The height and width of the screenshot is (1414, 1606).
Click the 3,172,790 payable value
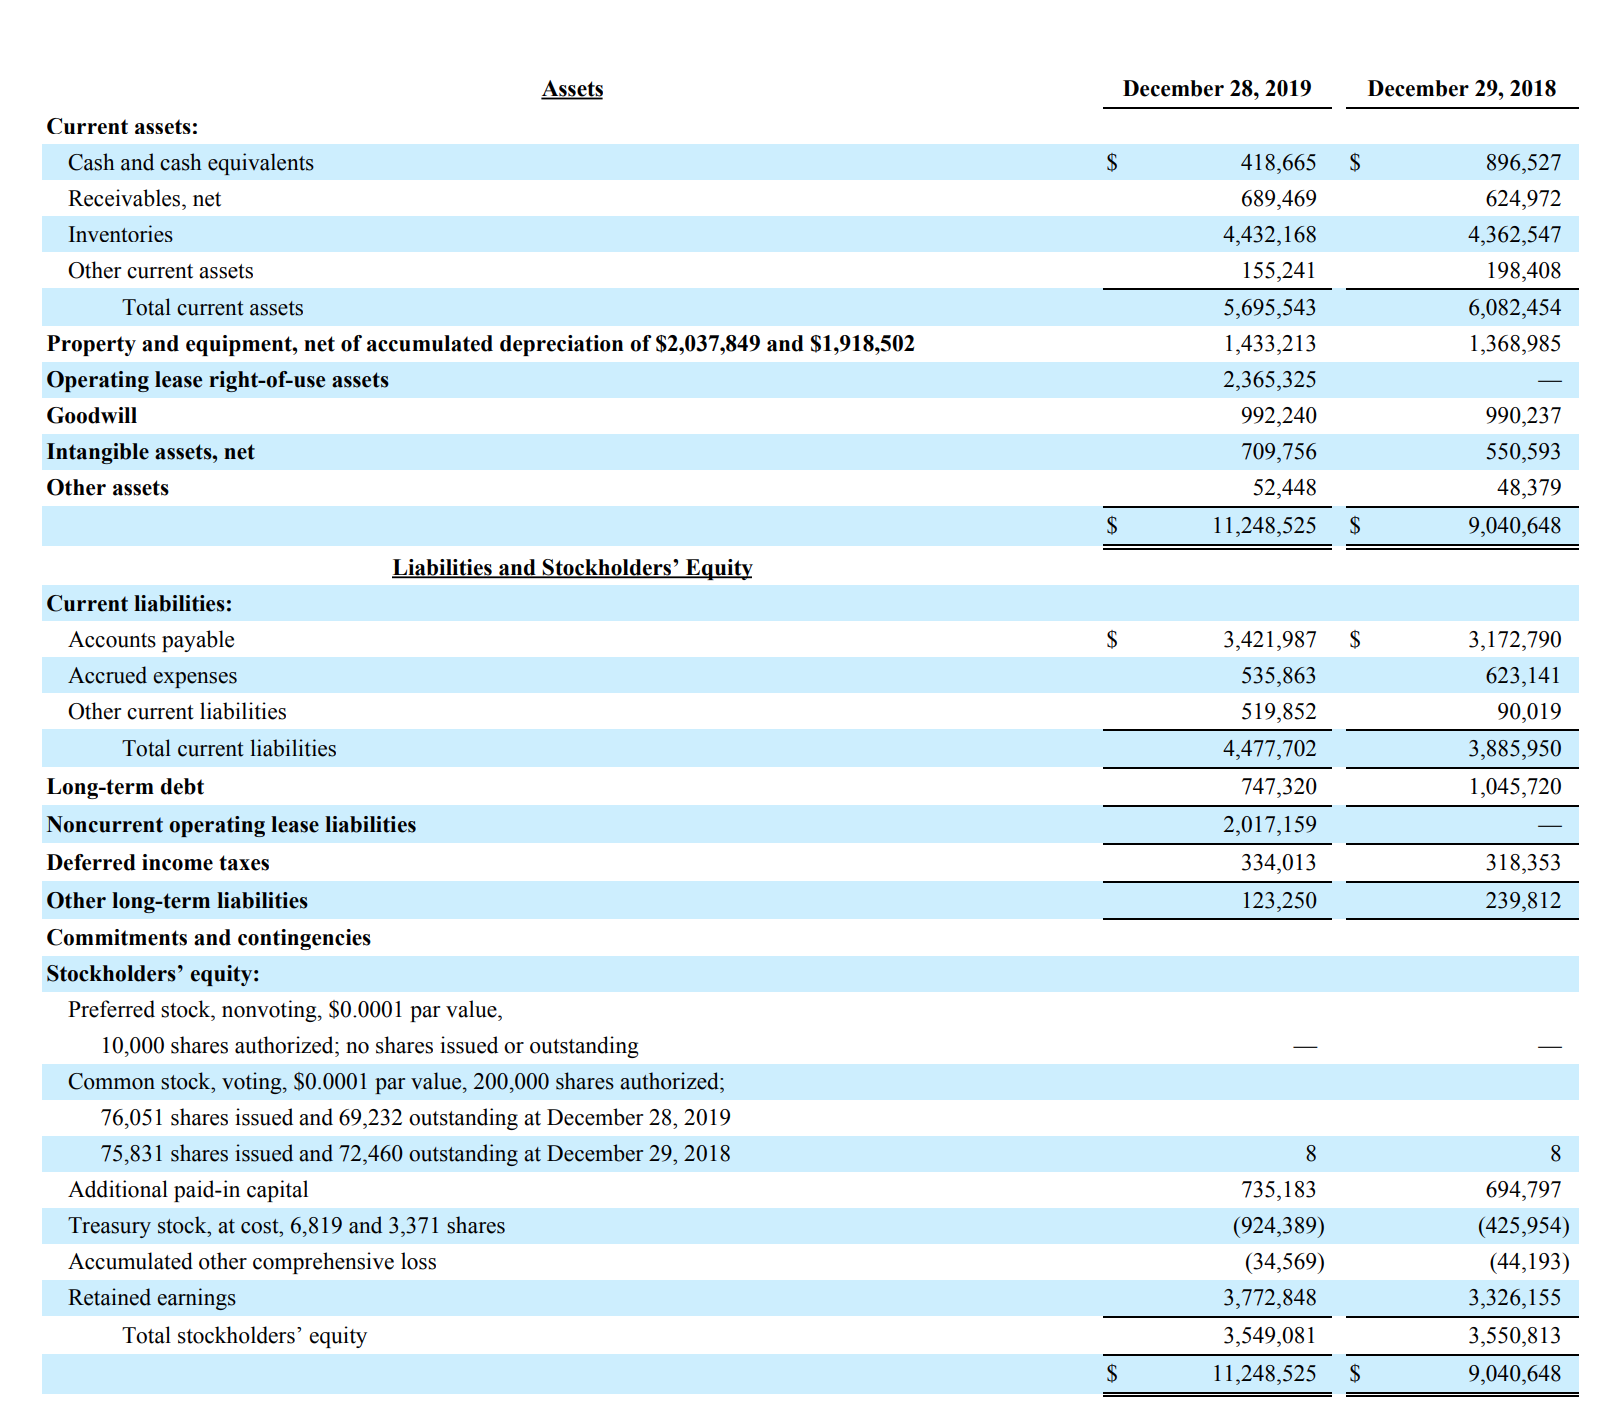click(x=1514, y=640)
